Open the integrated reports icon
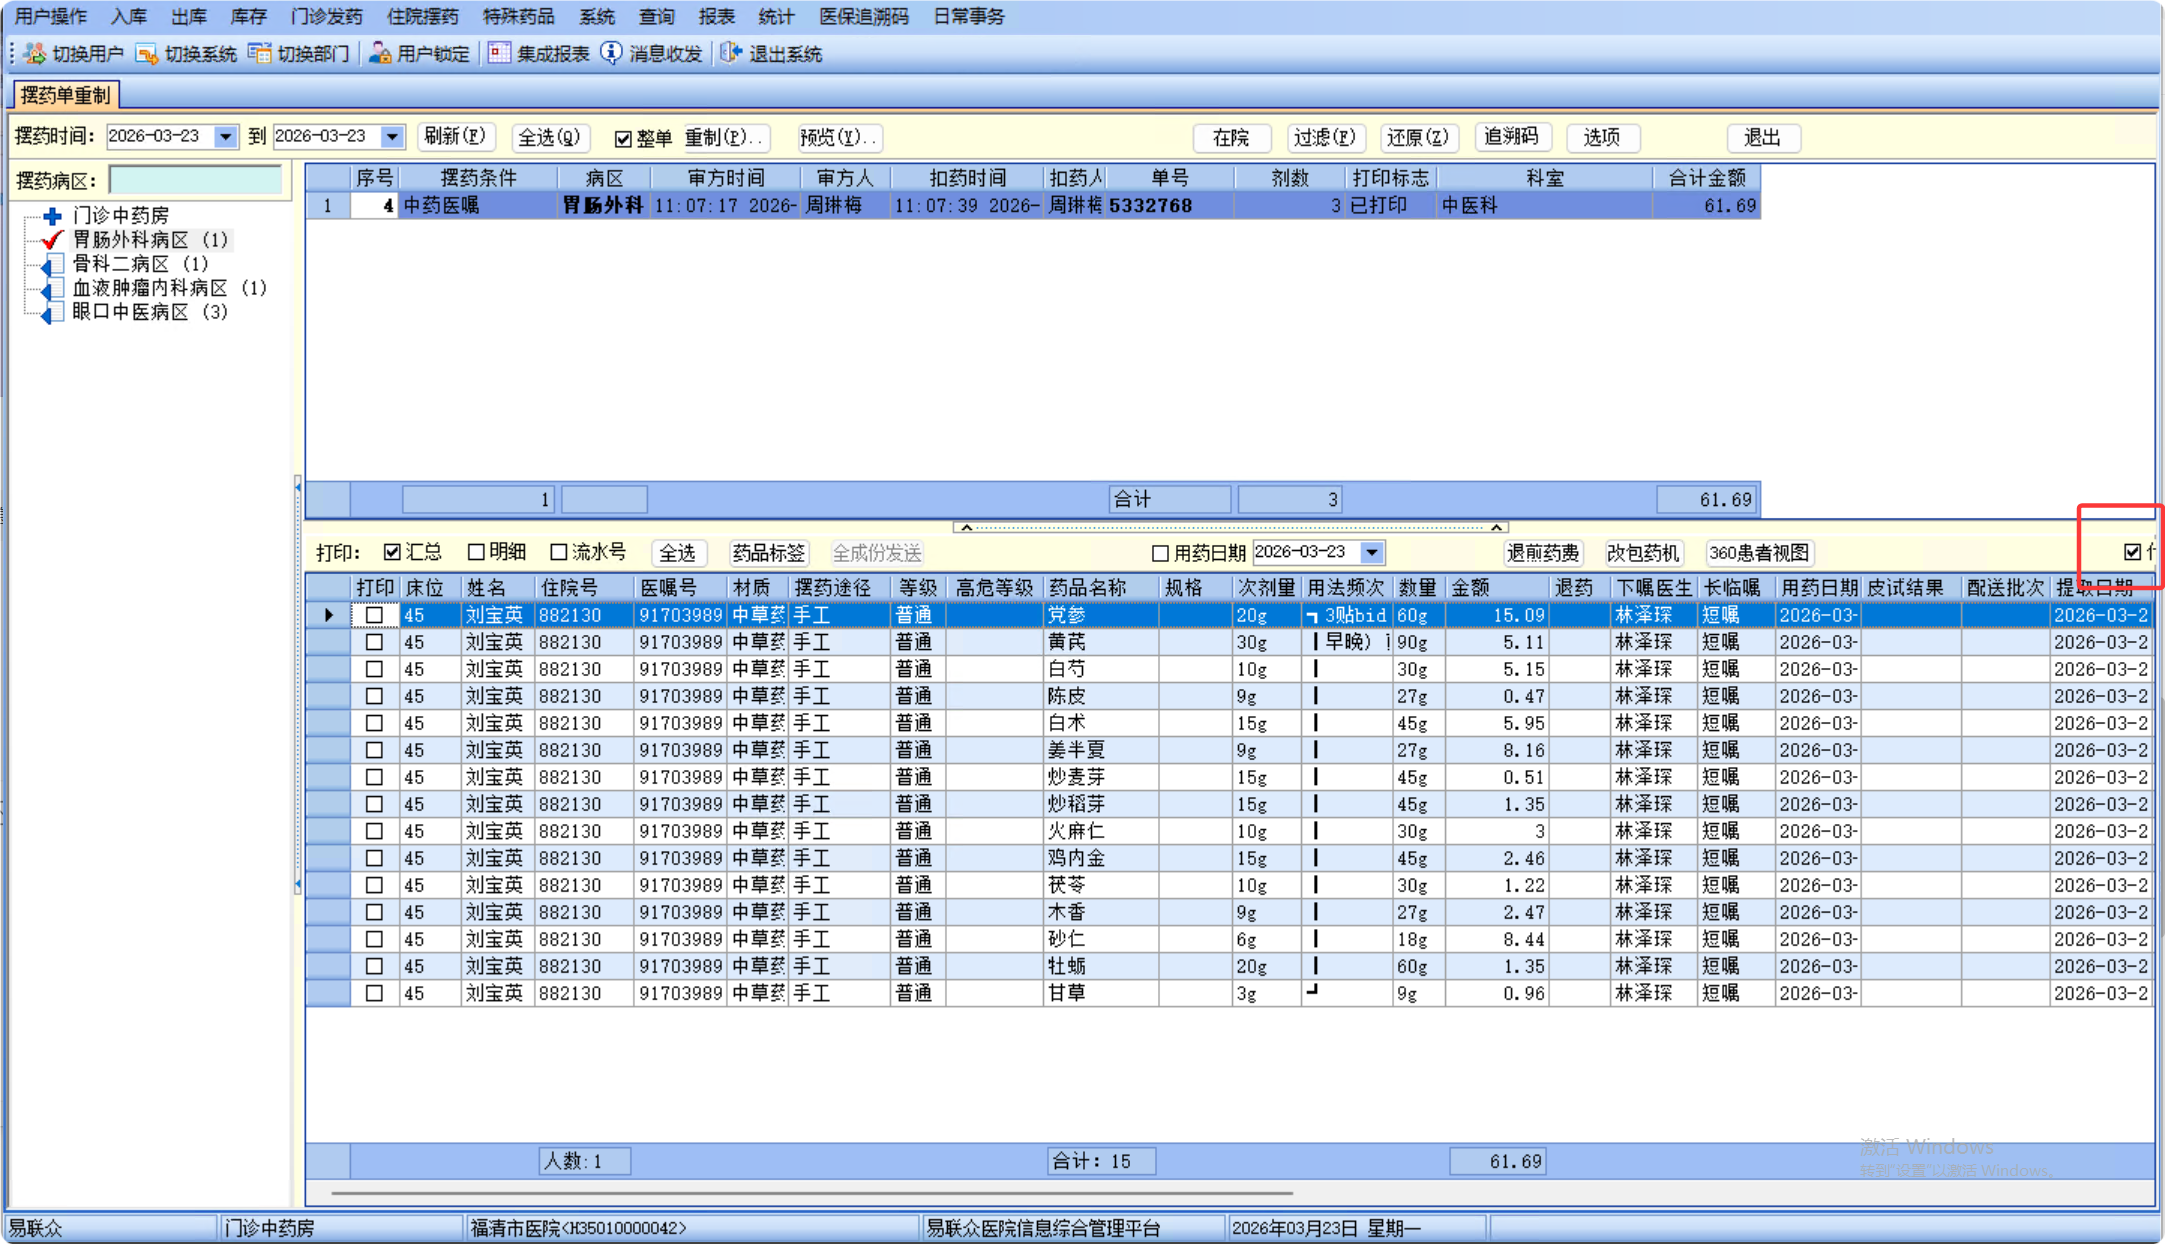Screen dimensions: 2165x1244 [499, 53]
